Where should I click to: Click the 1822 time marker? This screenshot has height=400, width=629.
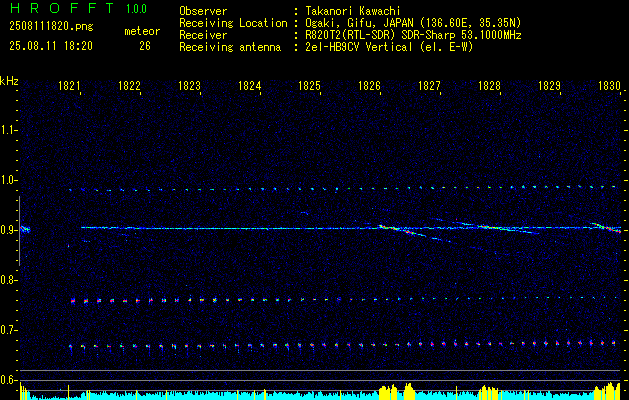(x=129, y=86)
